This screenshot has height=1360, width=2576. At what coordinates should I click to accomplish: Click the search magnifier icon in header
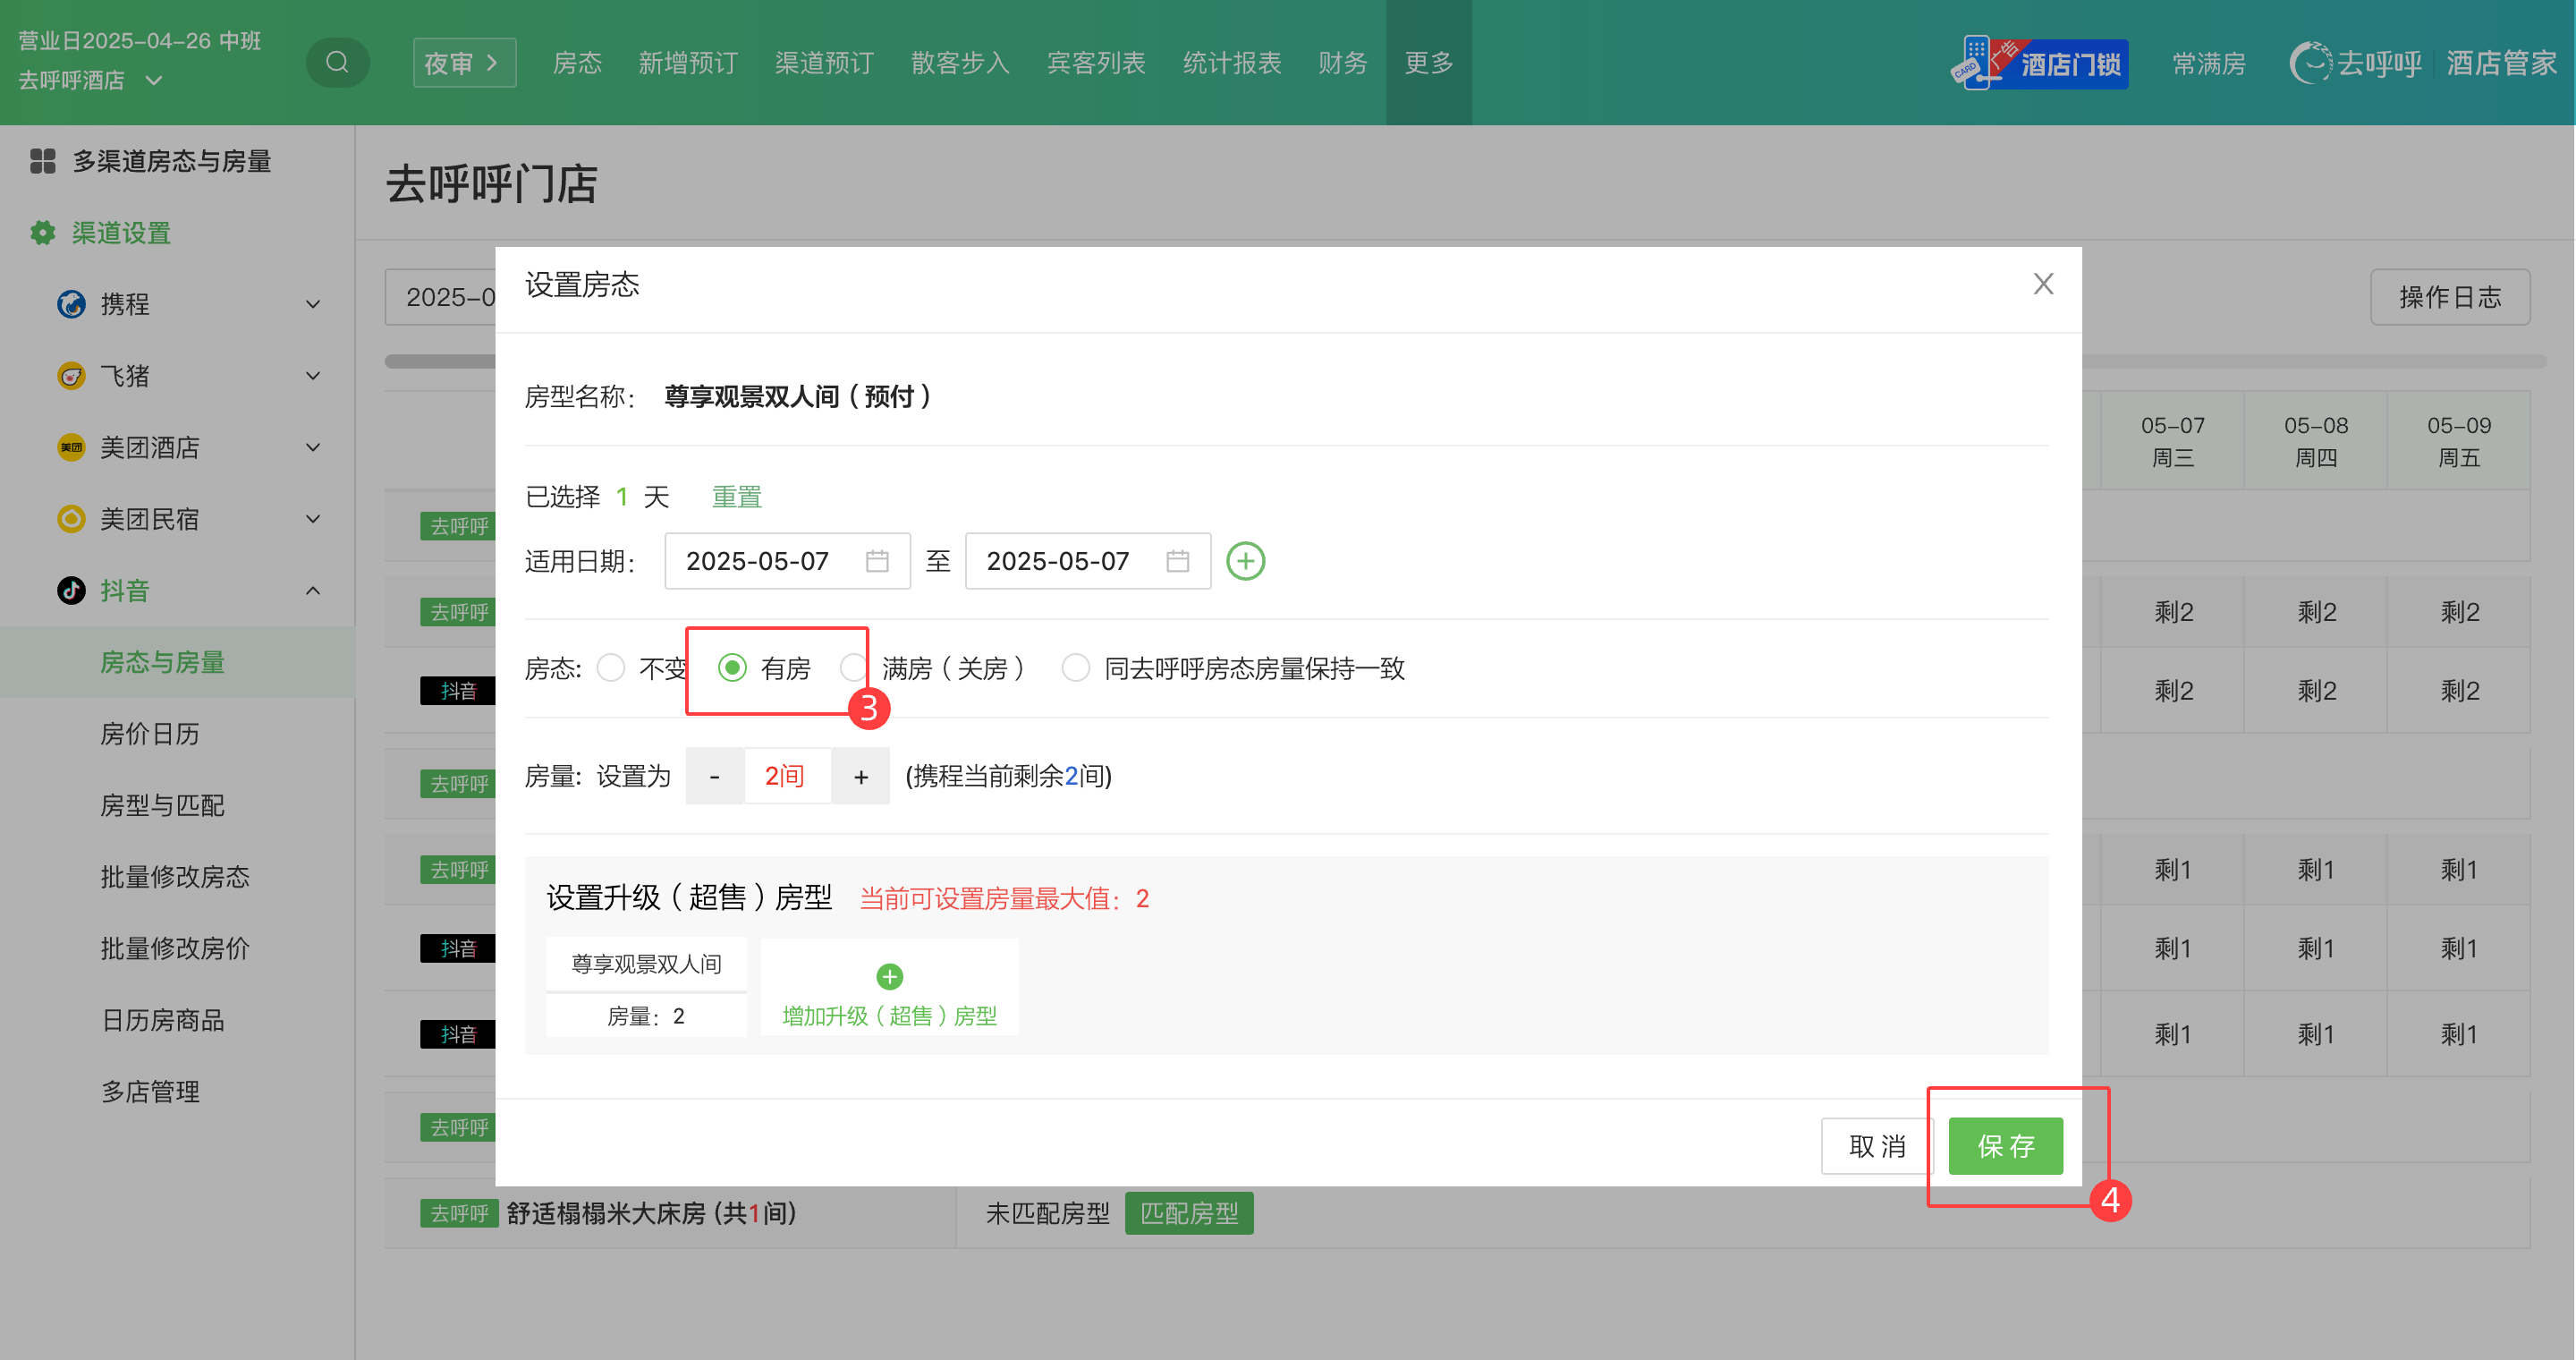[x=337, y=62]
